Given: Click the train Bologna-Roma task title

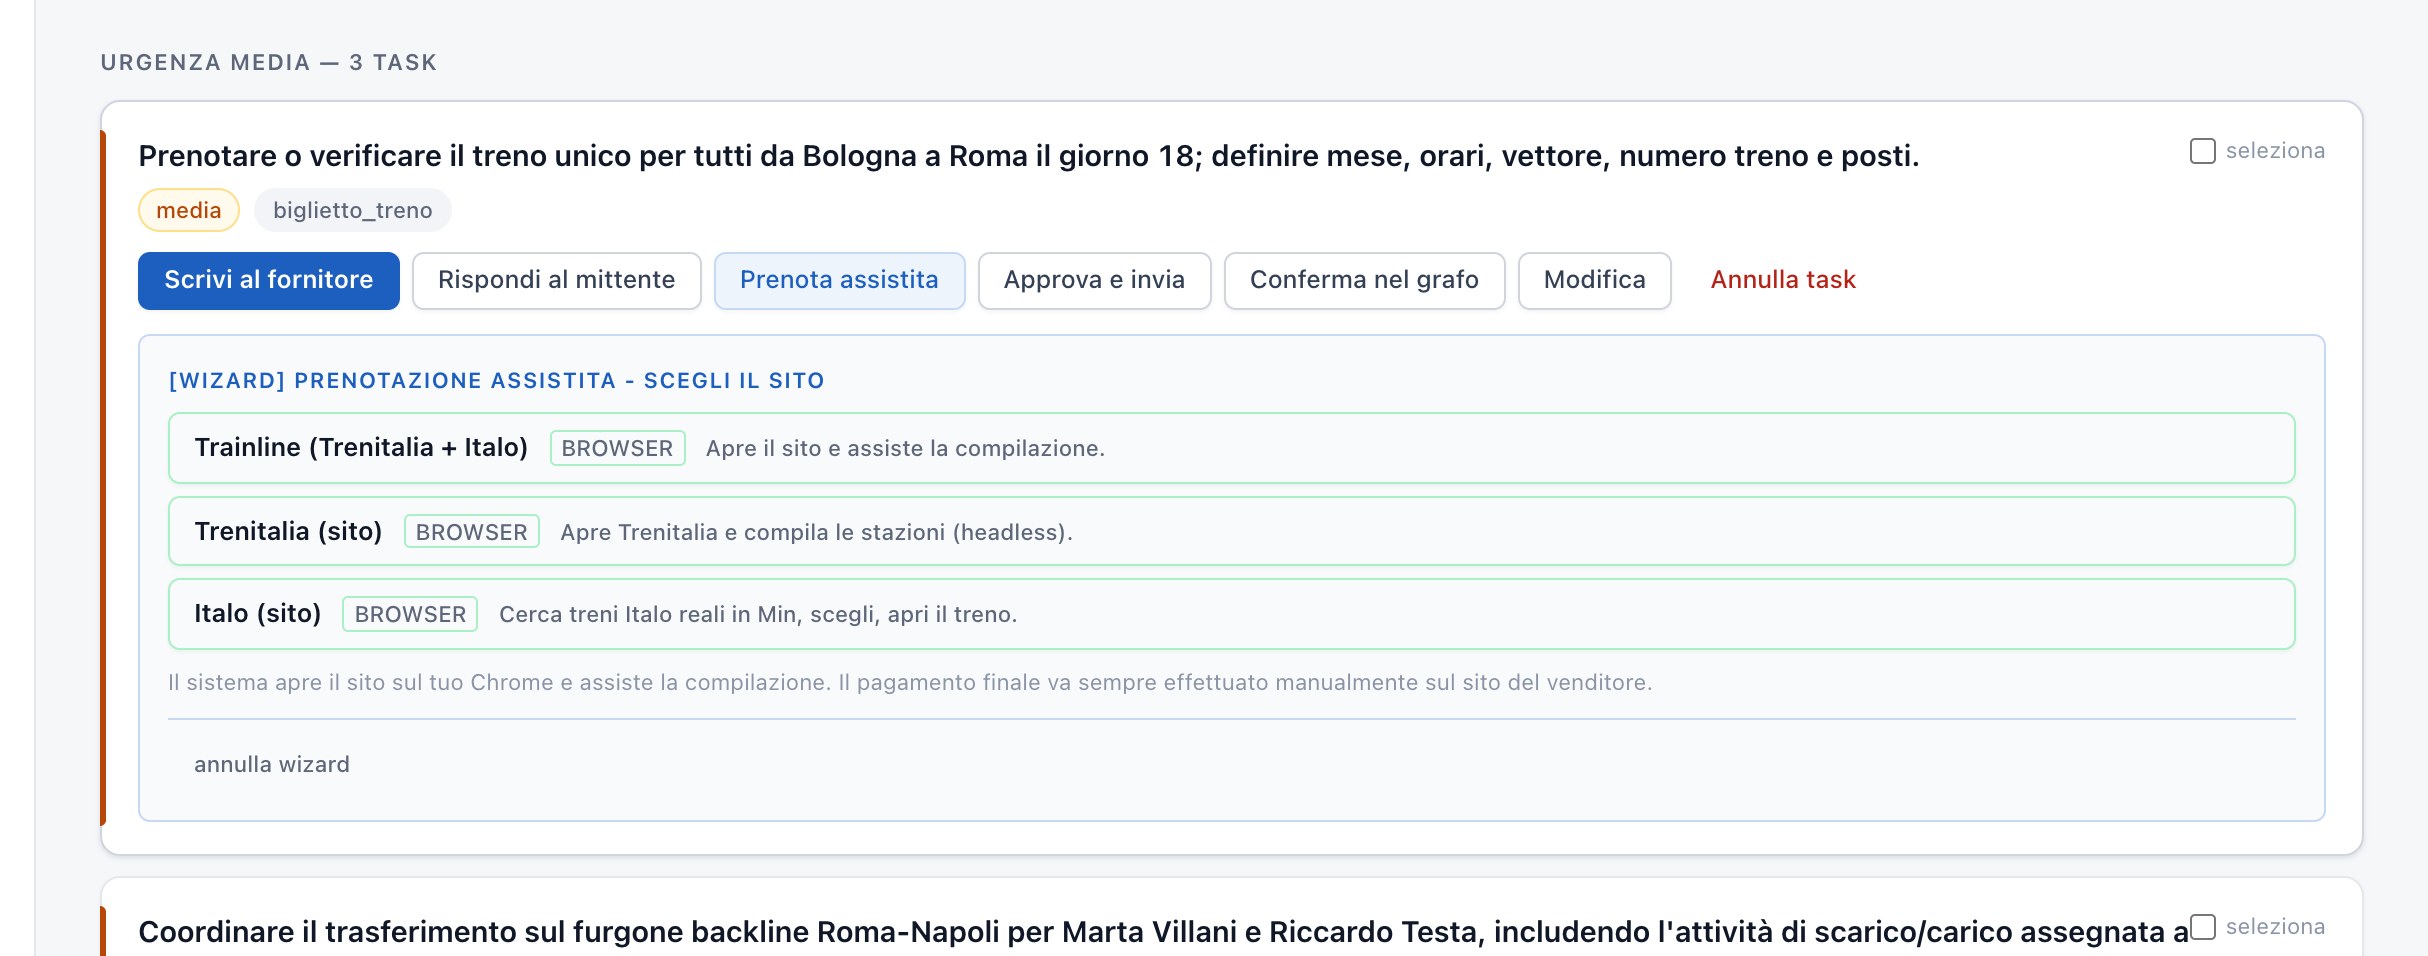Looking at the screenshot, I should [x=1029, y=156].
